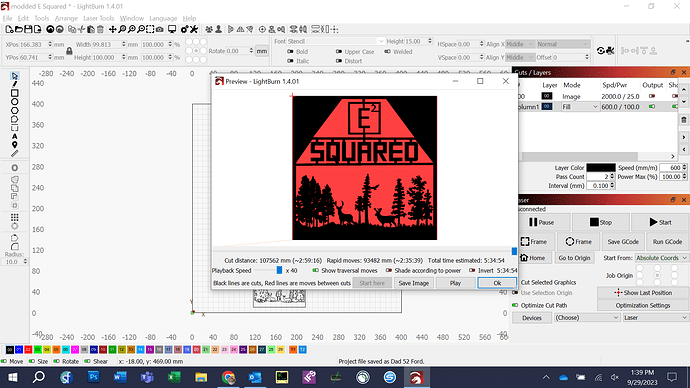Toggle Optimize Cut Path switch
690x388 pixels.
515,305
